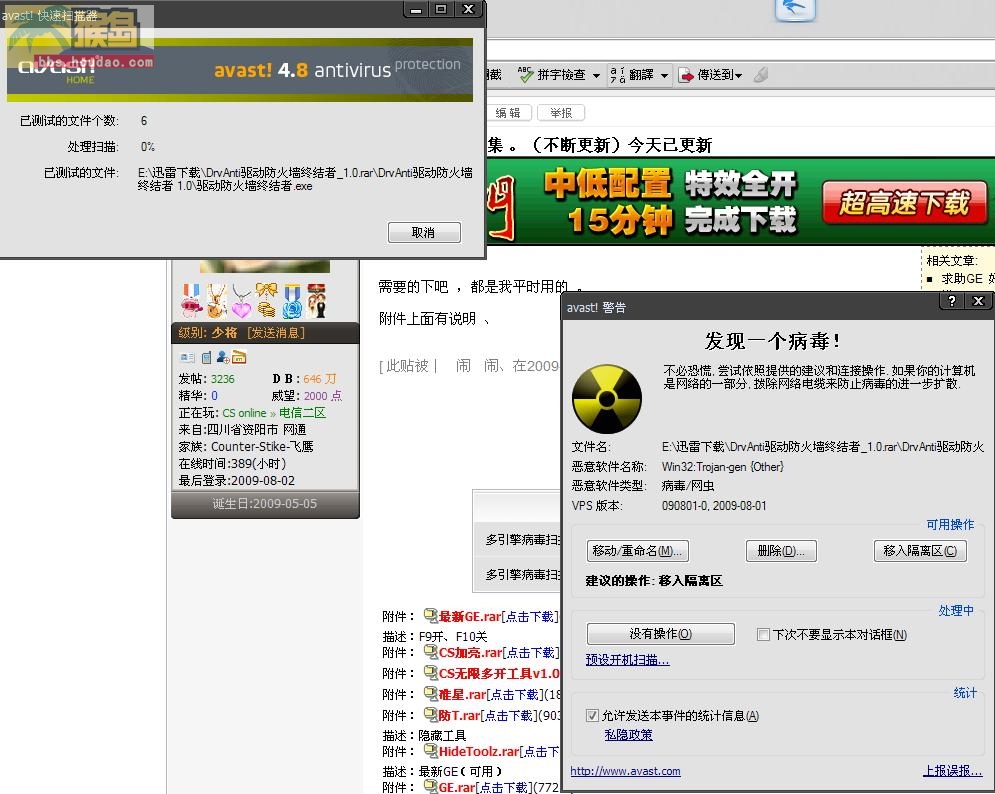Open the CS无限多开工具v1.0 attachment link
The width and height of the screenshot is (995, 794).
(x=499, y=673)
